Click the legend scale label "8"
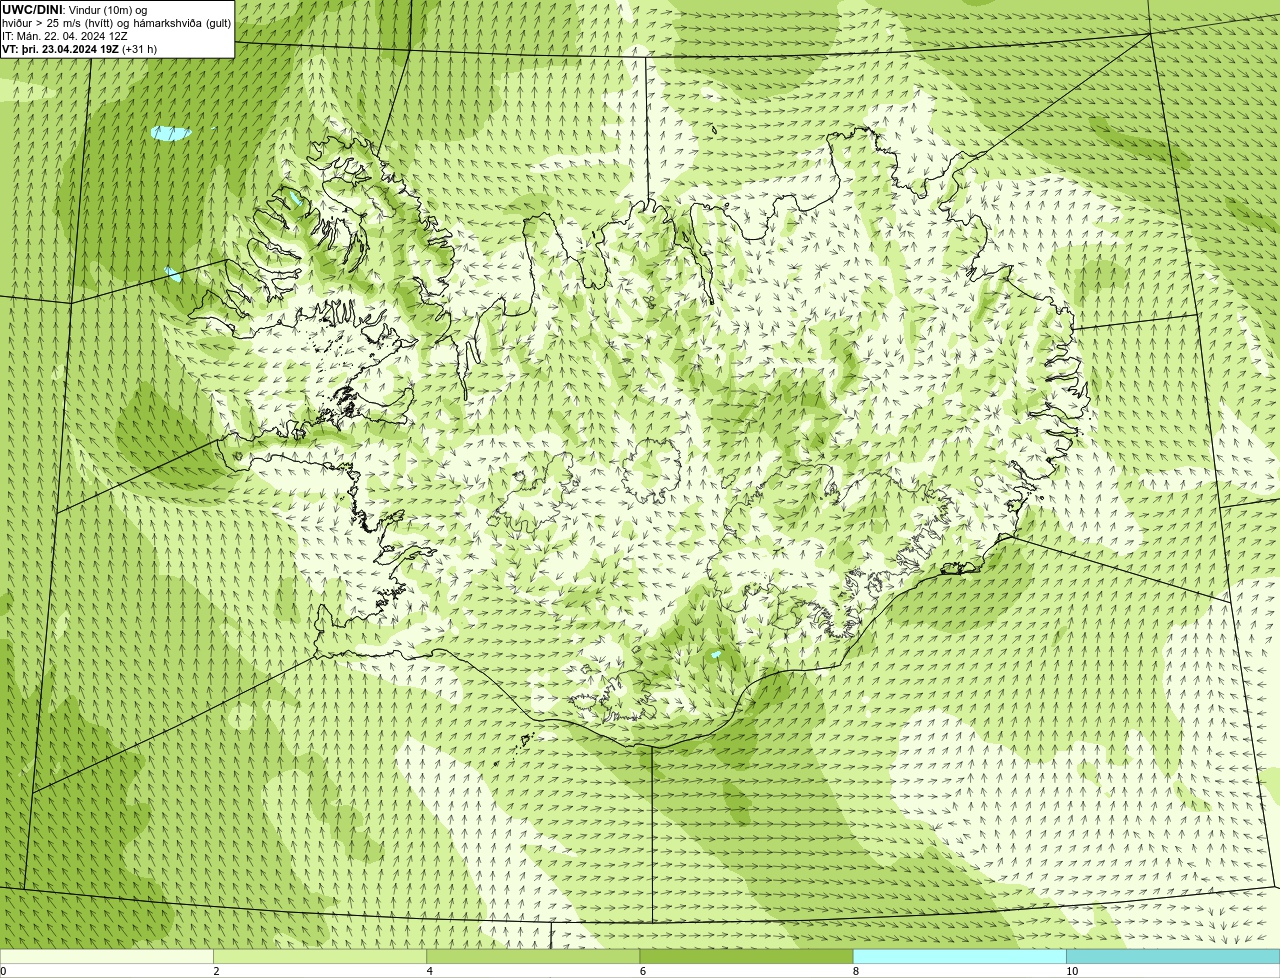Screen dimensions: 1280x978 tap(856, 971)
